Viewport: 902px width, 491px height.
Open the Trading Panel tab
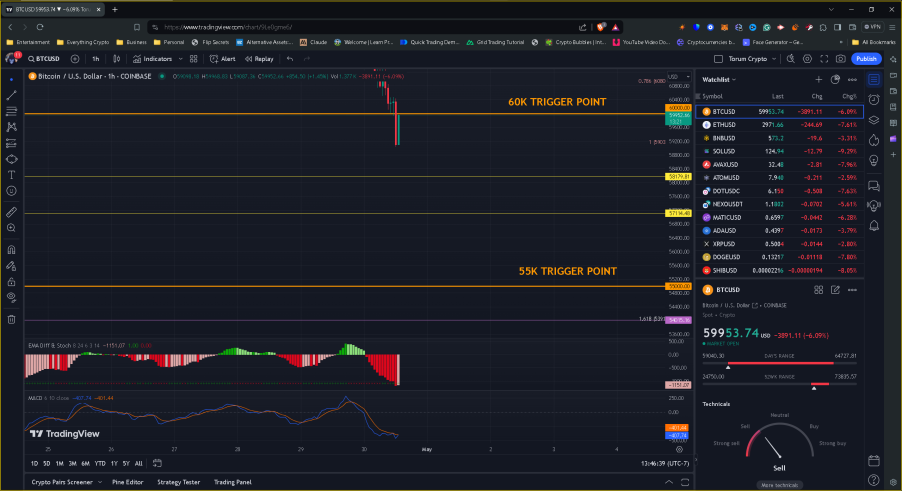232,482
